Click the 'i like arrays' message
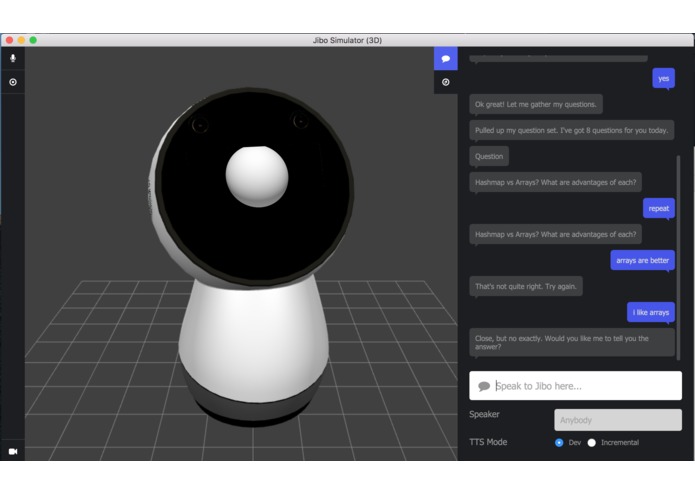Viewport: 695px width, 494px height. [x=651, y=312]
